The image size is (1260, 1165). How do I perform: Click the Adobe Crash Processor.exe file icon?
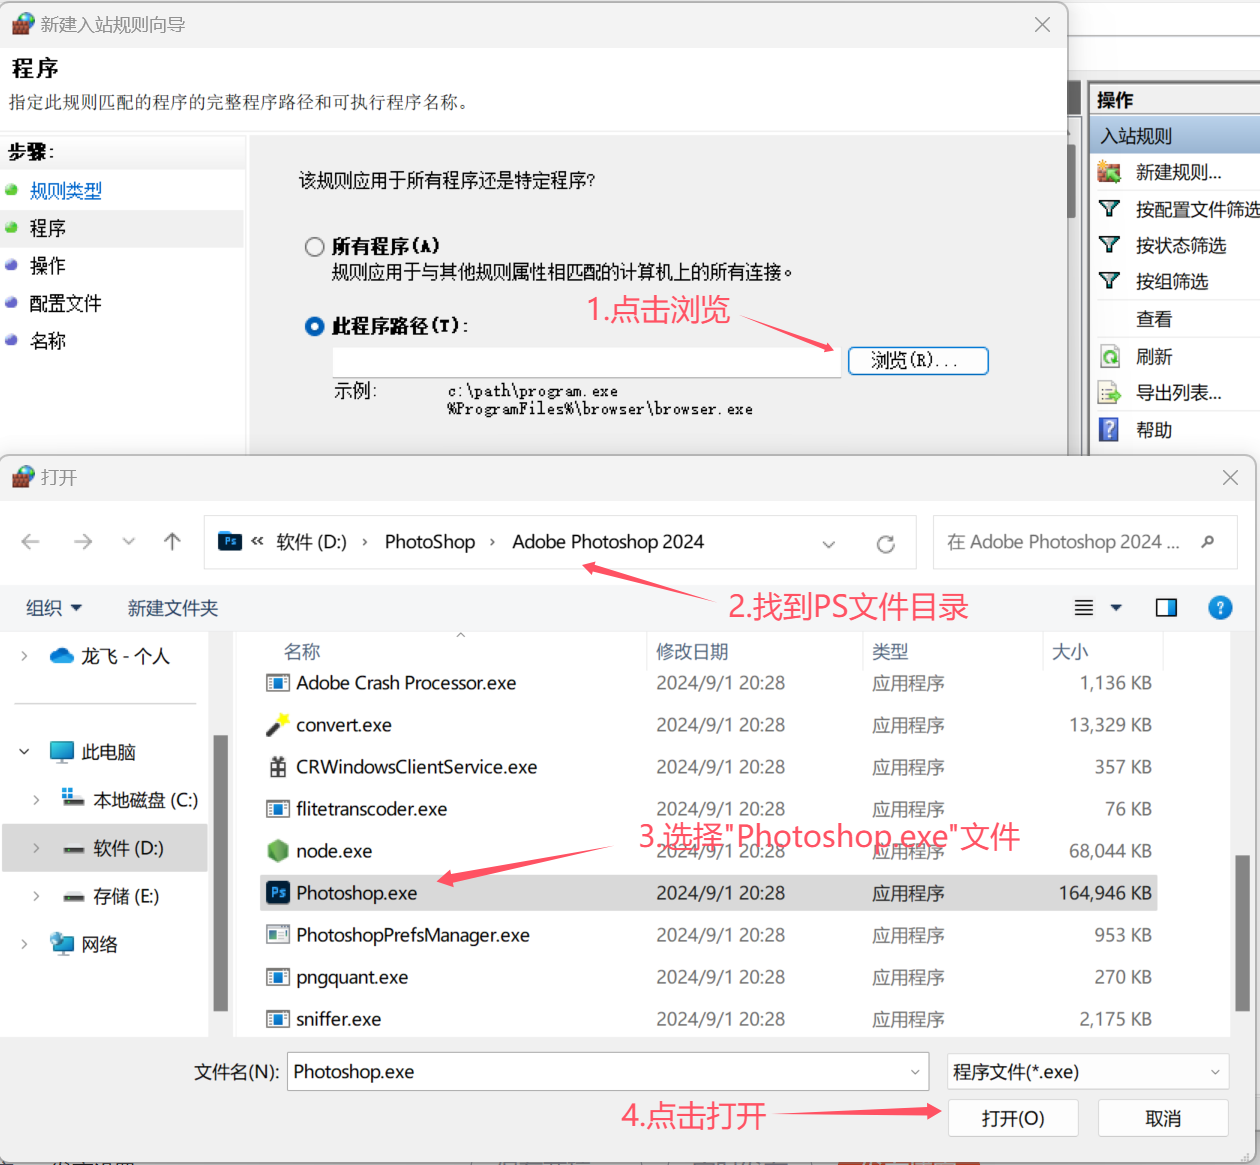(x=278, y=683)
